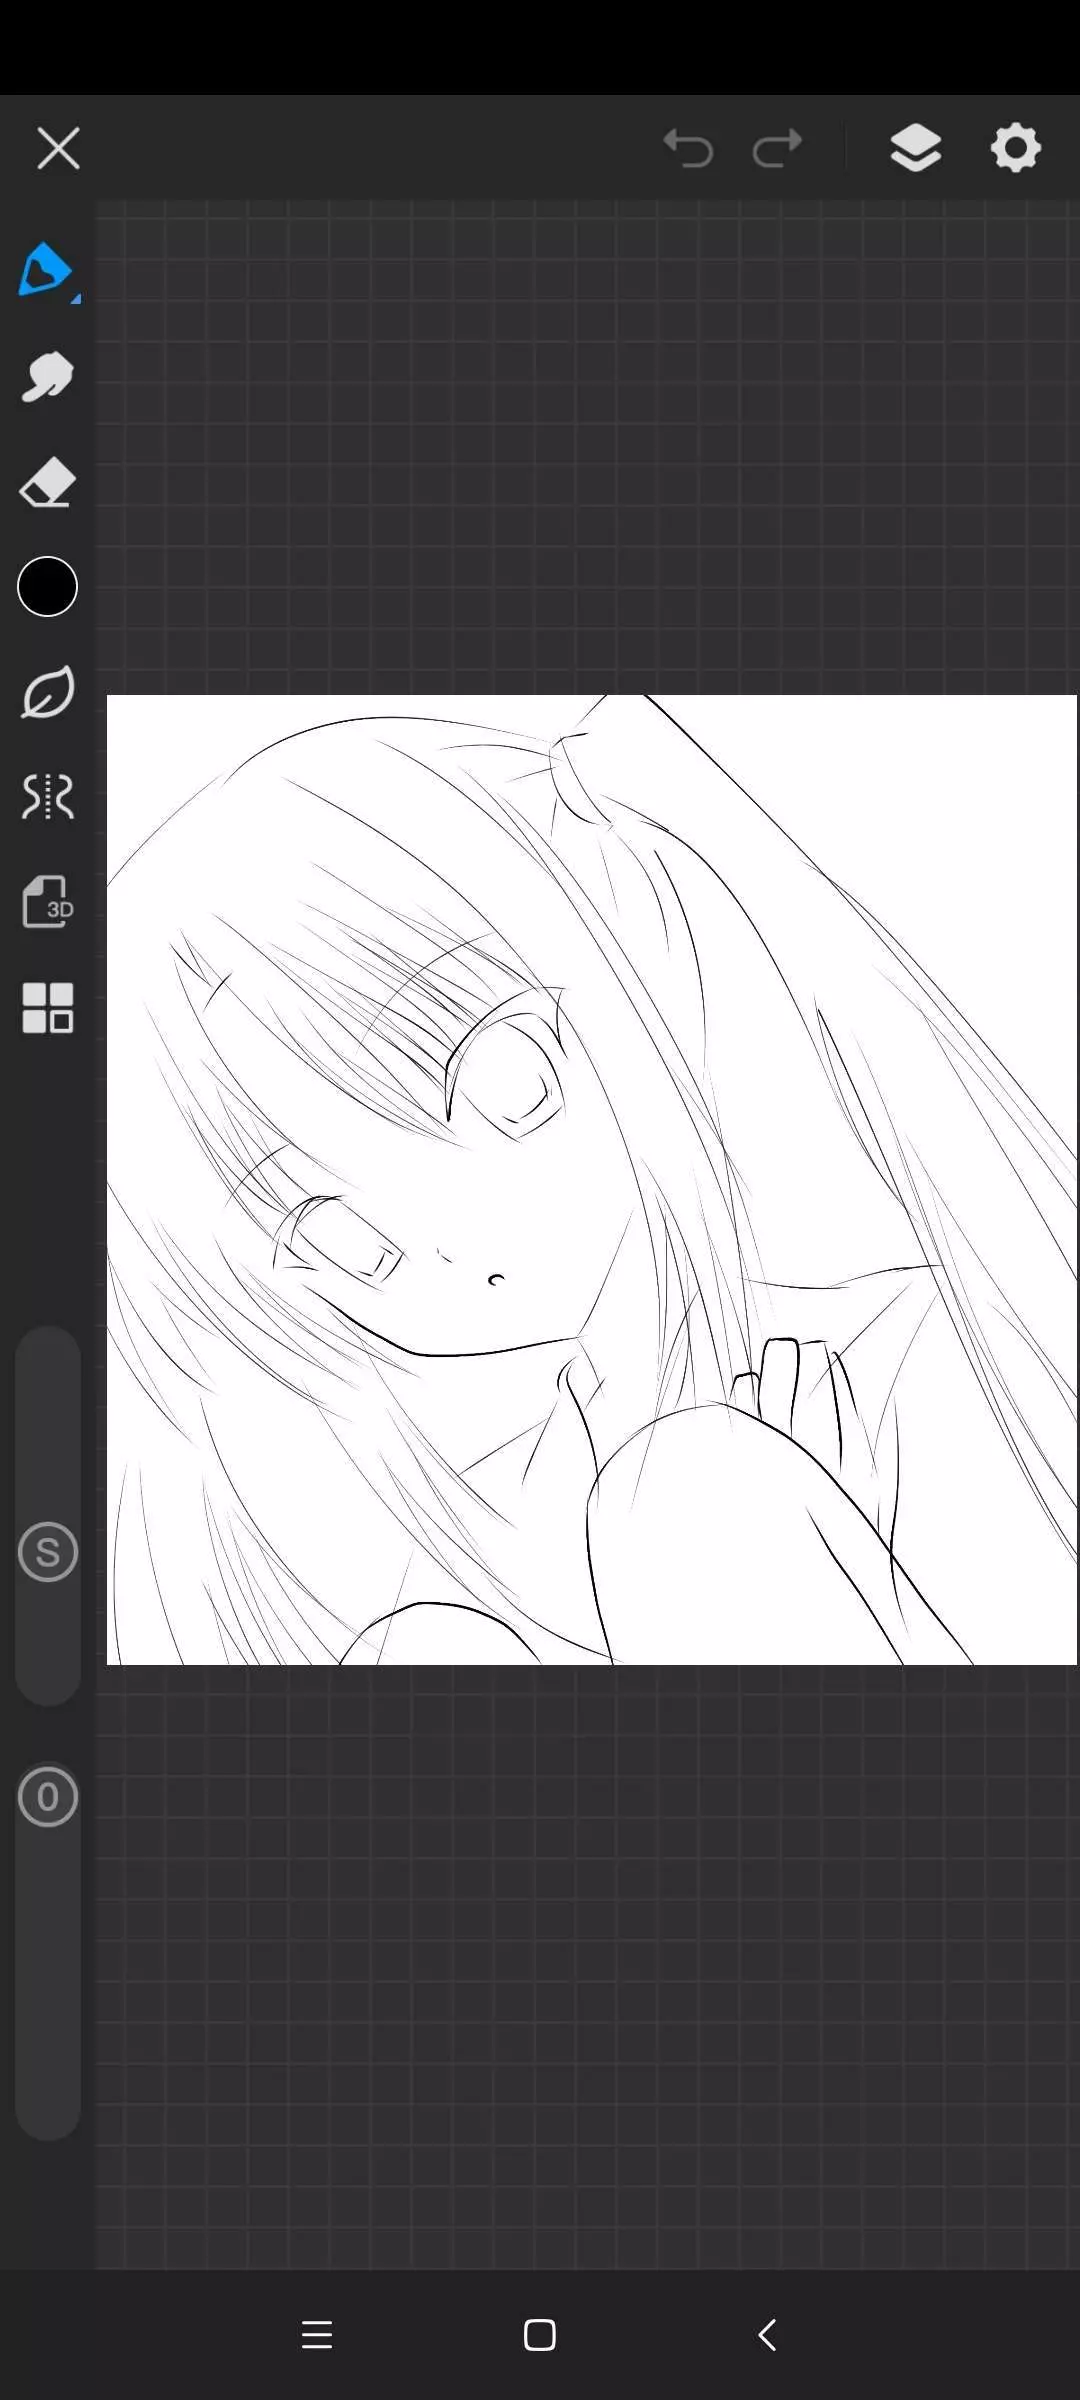Undo the last stroke
Screen dimensions: 1080x2400
tap(688, 149)
